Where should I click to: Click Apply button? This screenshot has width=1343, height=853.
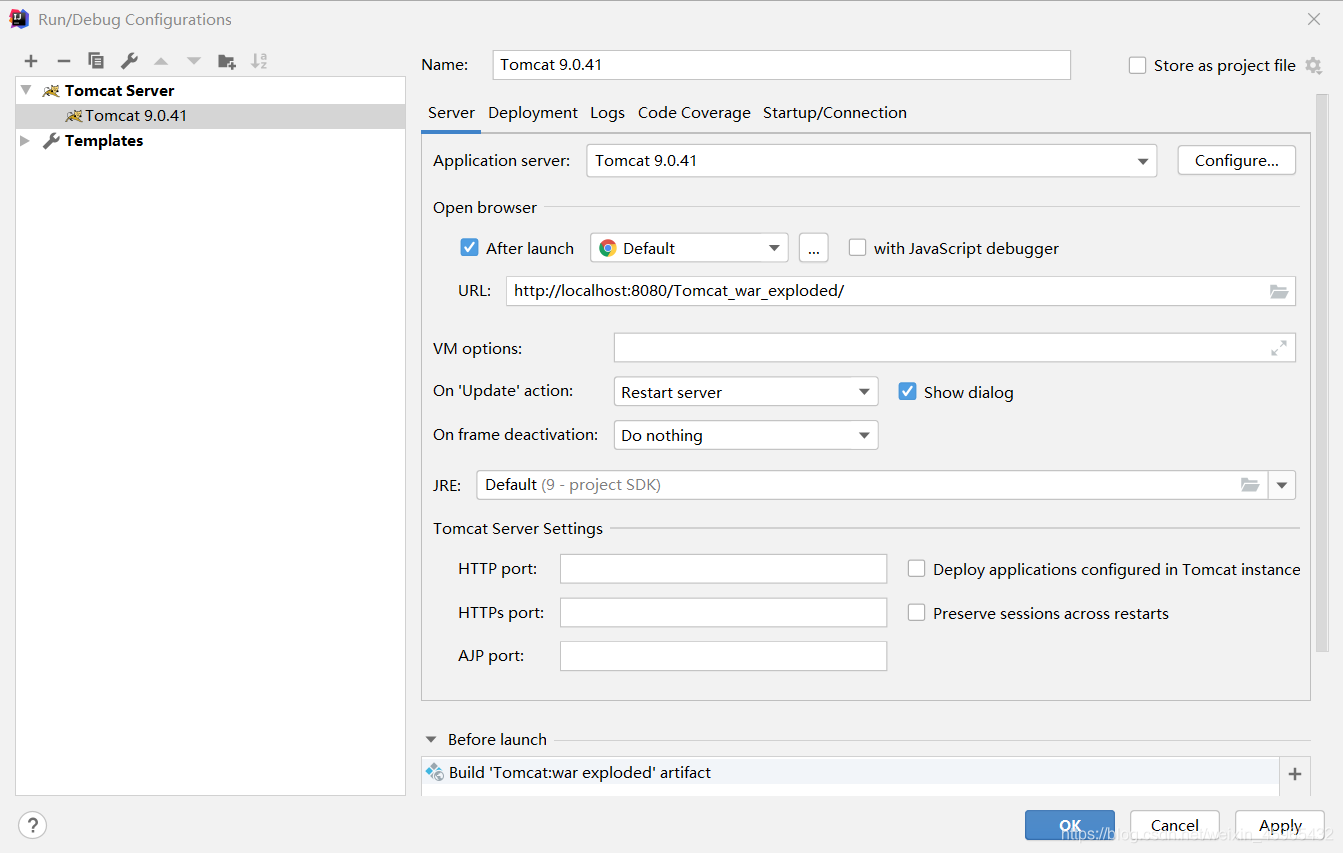point(1280,825)
